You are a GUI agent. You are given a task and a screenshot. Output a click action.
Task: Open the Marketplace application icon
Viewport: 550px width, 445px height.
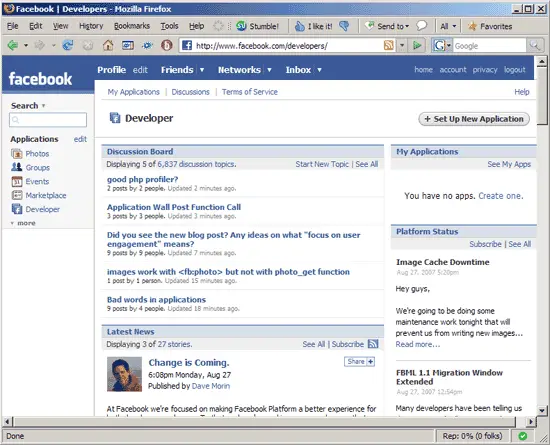pyautogui.click(x=16, y=195)
